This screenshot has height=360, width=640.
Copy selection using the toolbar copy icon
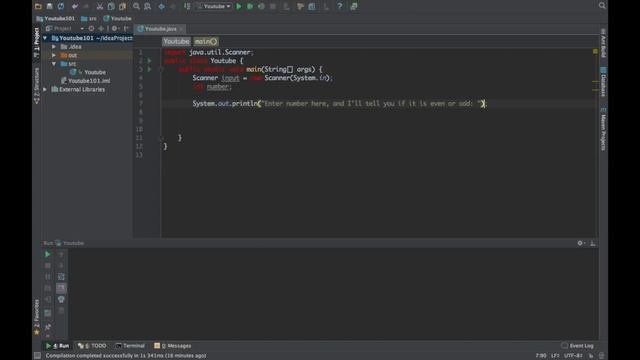coord(111,6)
